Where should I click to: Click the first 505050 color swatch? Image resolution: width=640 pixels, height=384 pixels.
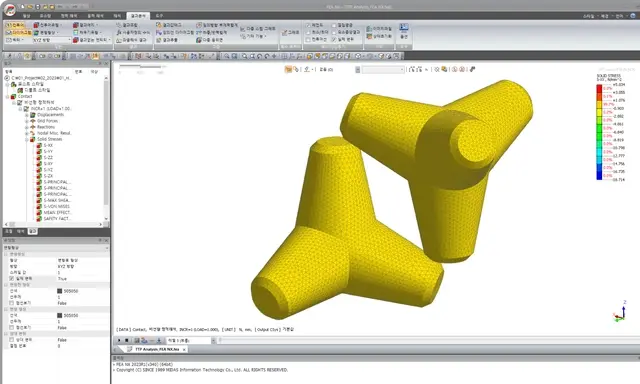click(60, 291)
